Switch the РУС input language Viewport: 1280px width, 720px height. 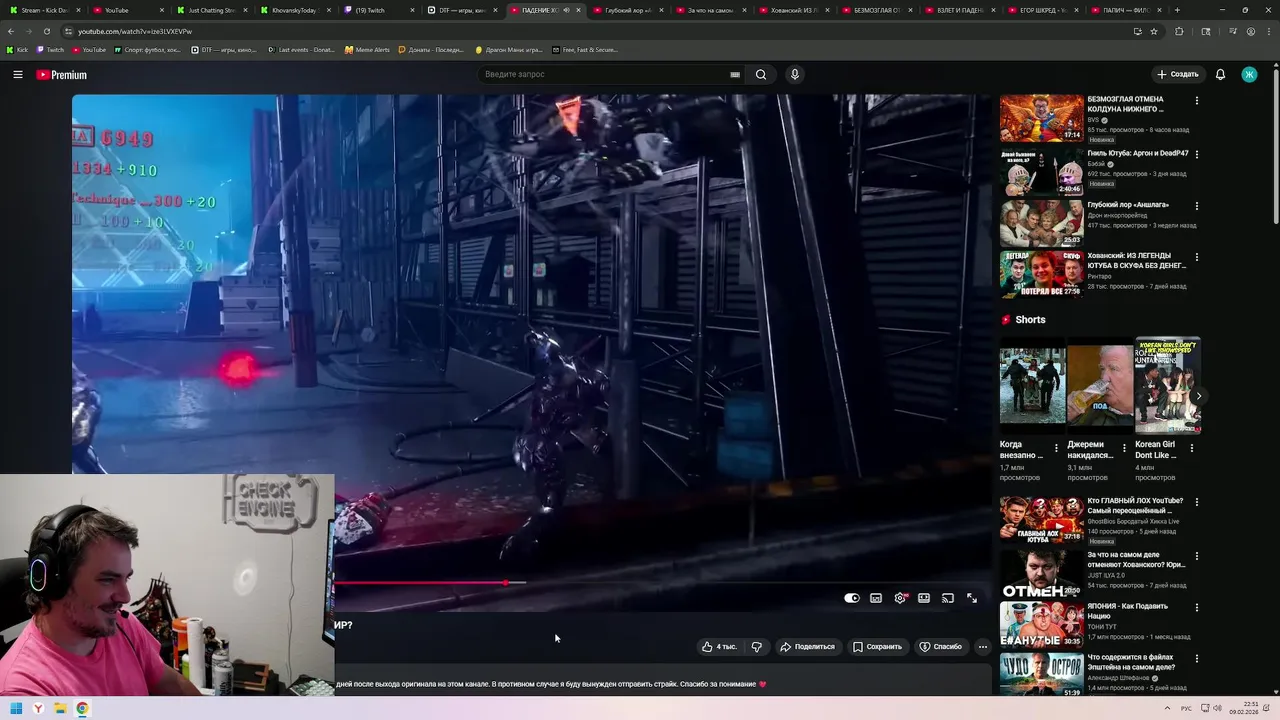tap(1187, 708)
